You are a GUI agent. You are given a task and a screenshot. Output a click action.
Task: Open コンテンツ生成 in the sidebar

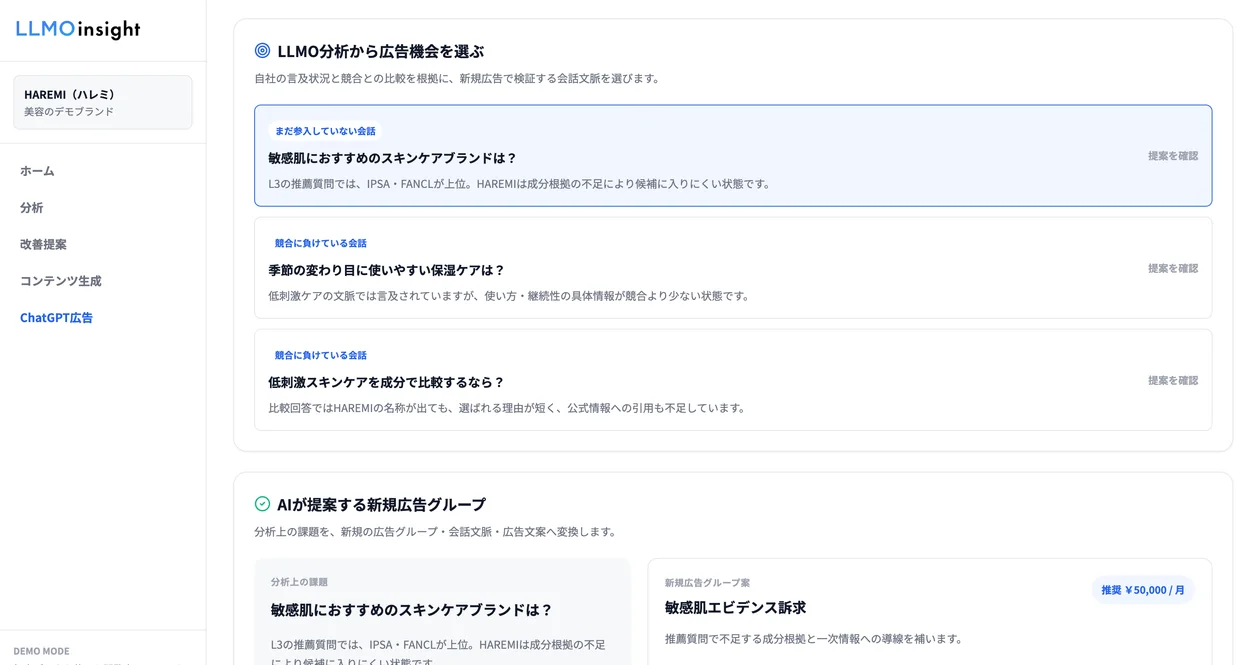(61, 281)
